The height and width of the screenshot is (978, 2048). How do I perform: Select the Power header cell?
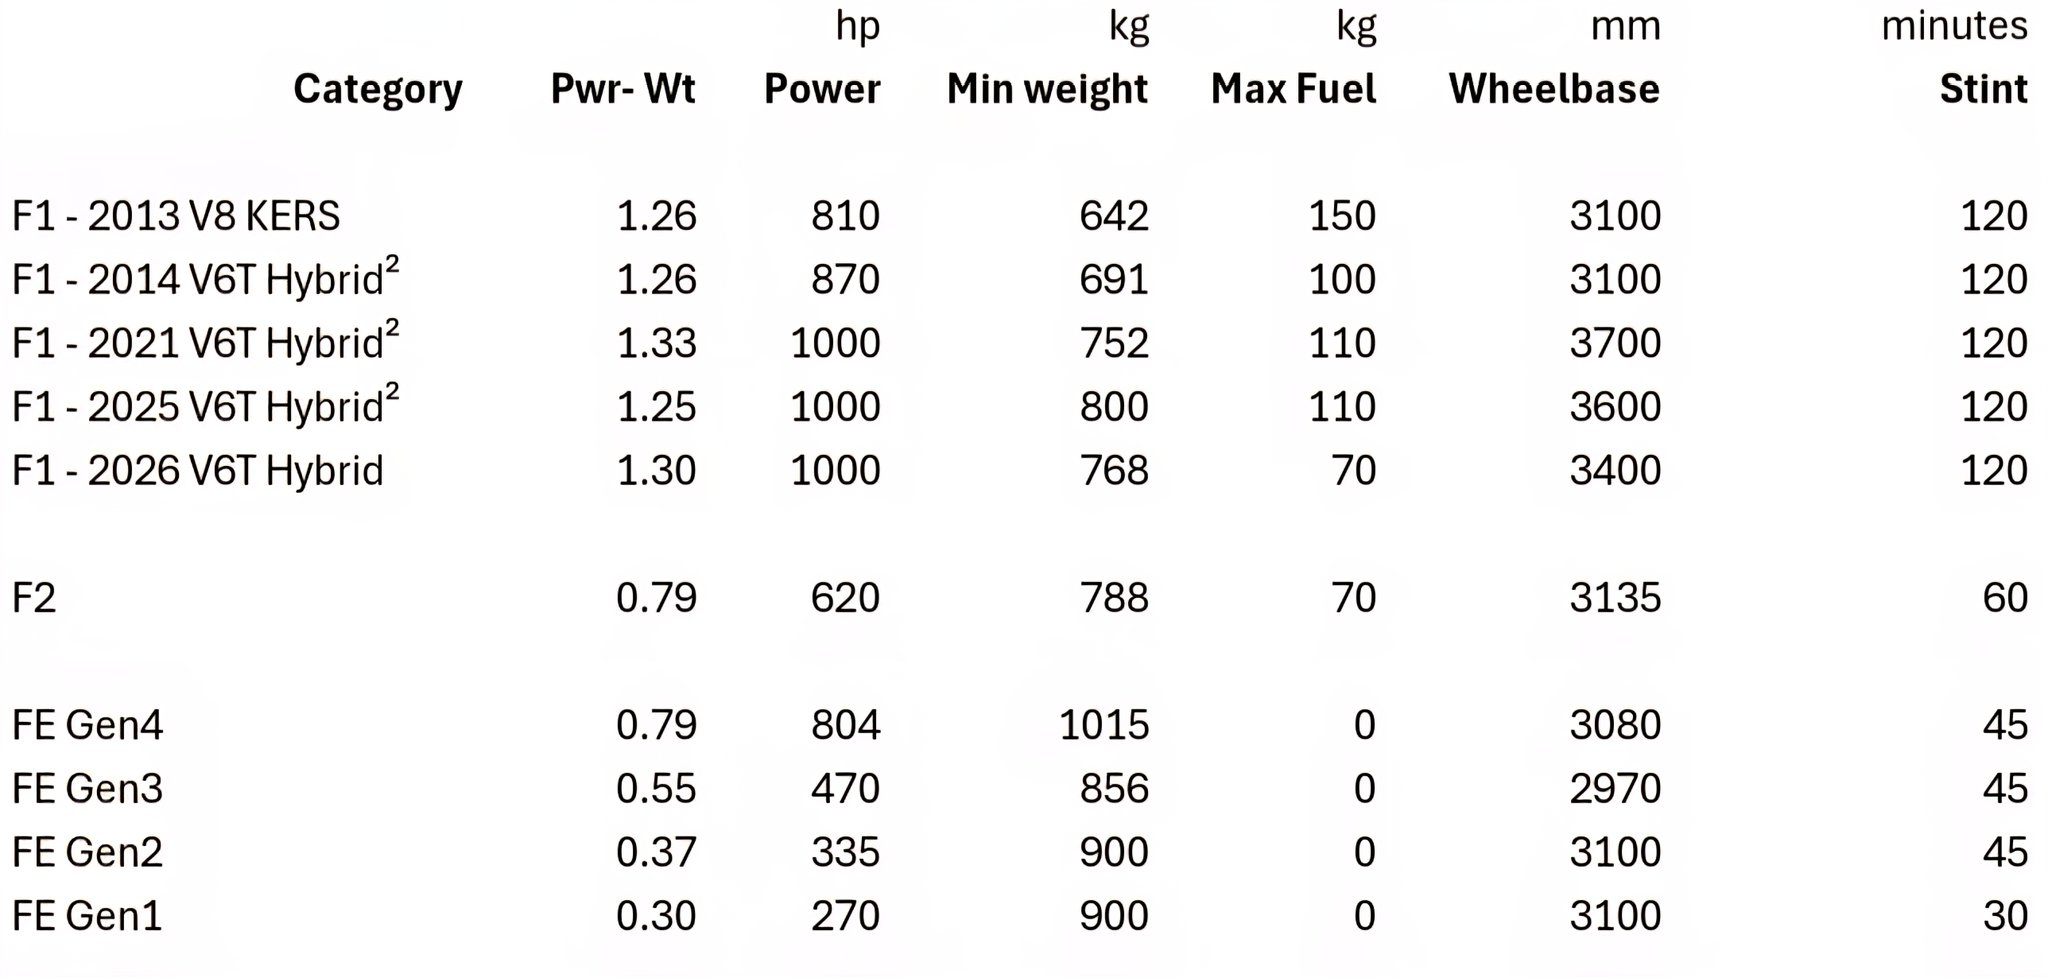pyautogui.click(x=822, y=89)
